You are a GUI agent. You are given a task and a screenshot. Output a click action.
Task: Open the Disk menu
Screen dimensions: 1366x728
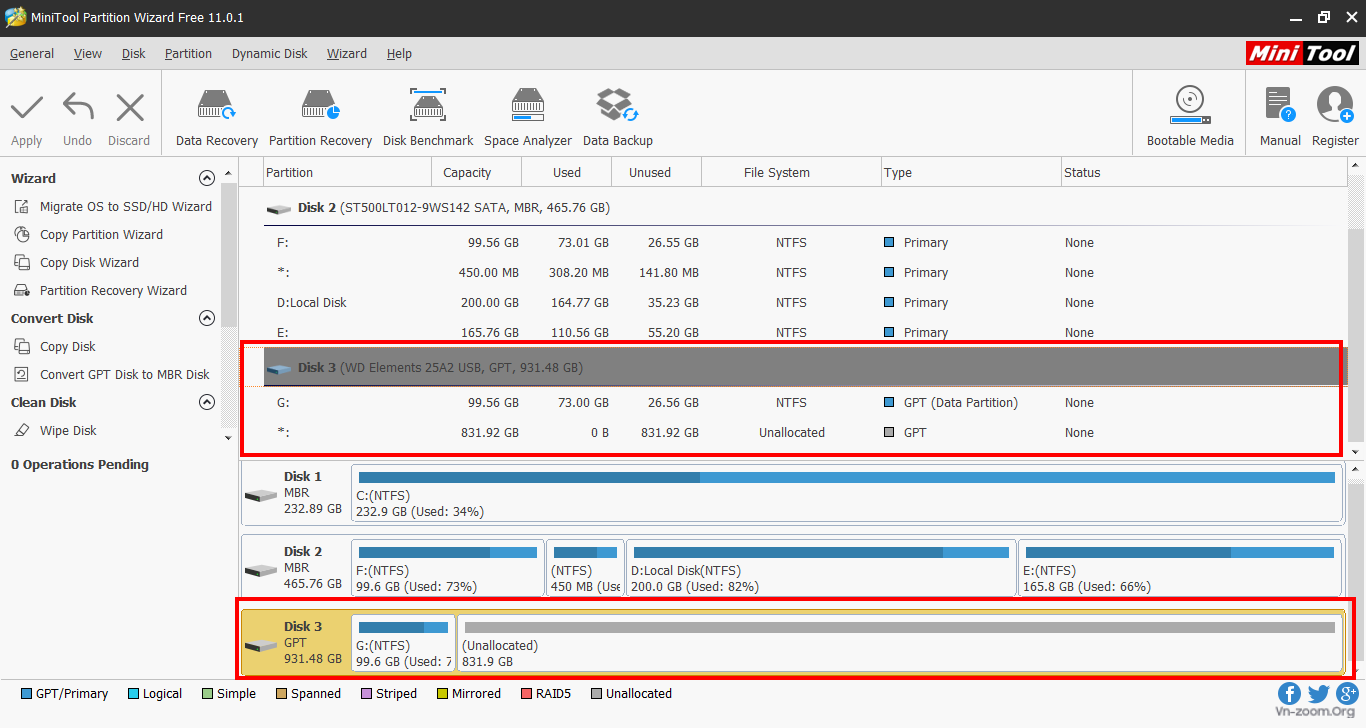(134, 54)
